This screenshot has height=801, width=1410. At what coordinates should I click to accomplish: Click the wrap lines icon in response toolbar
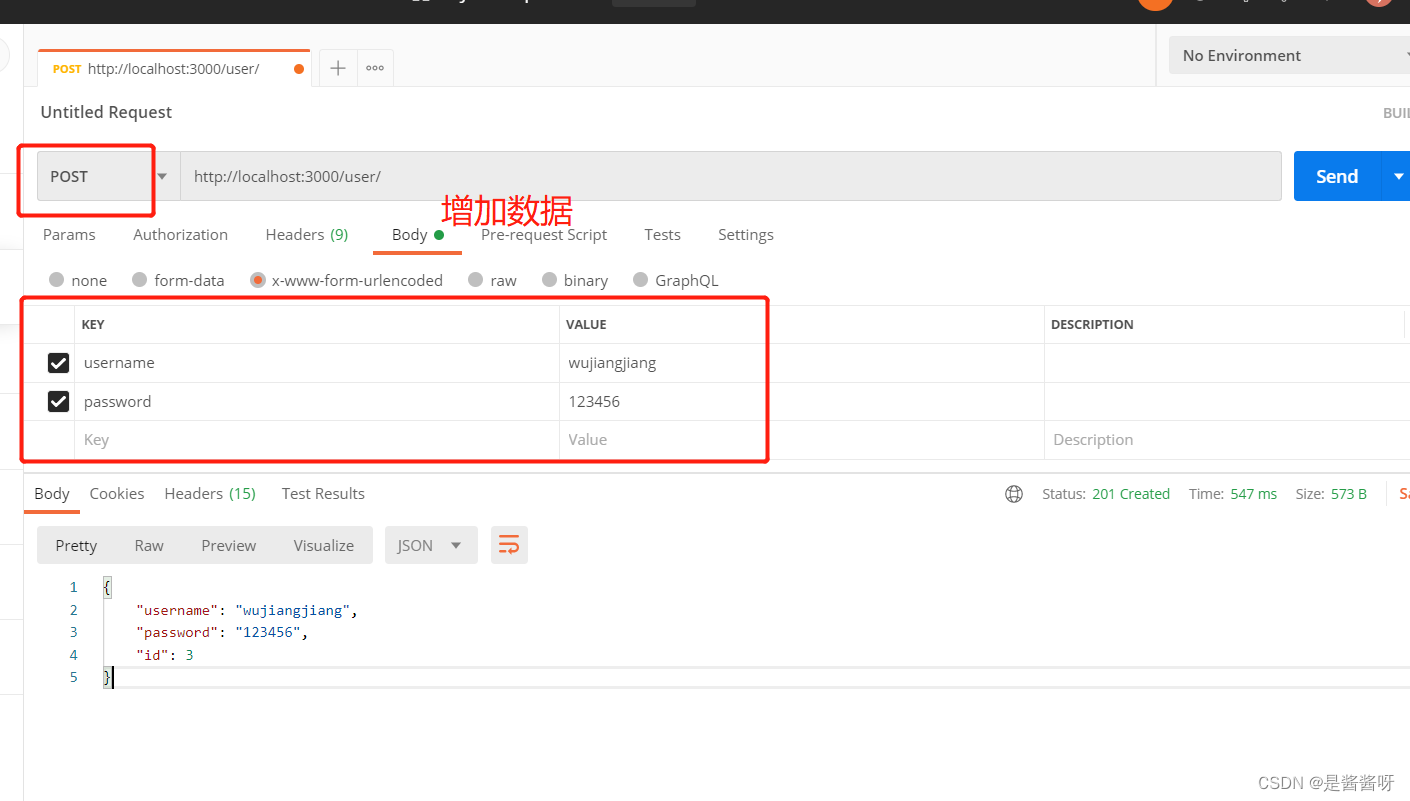(x=509, y=545)
